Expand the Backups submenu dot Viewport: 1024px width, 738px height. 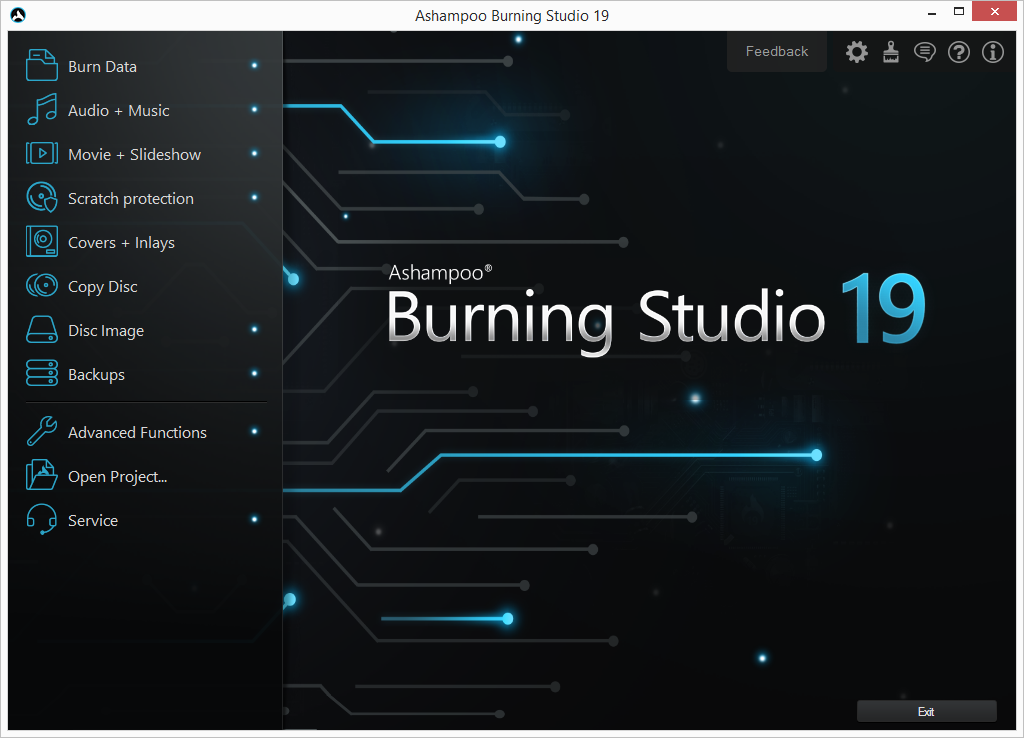click(x=255, y=373)
